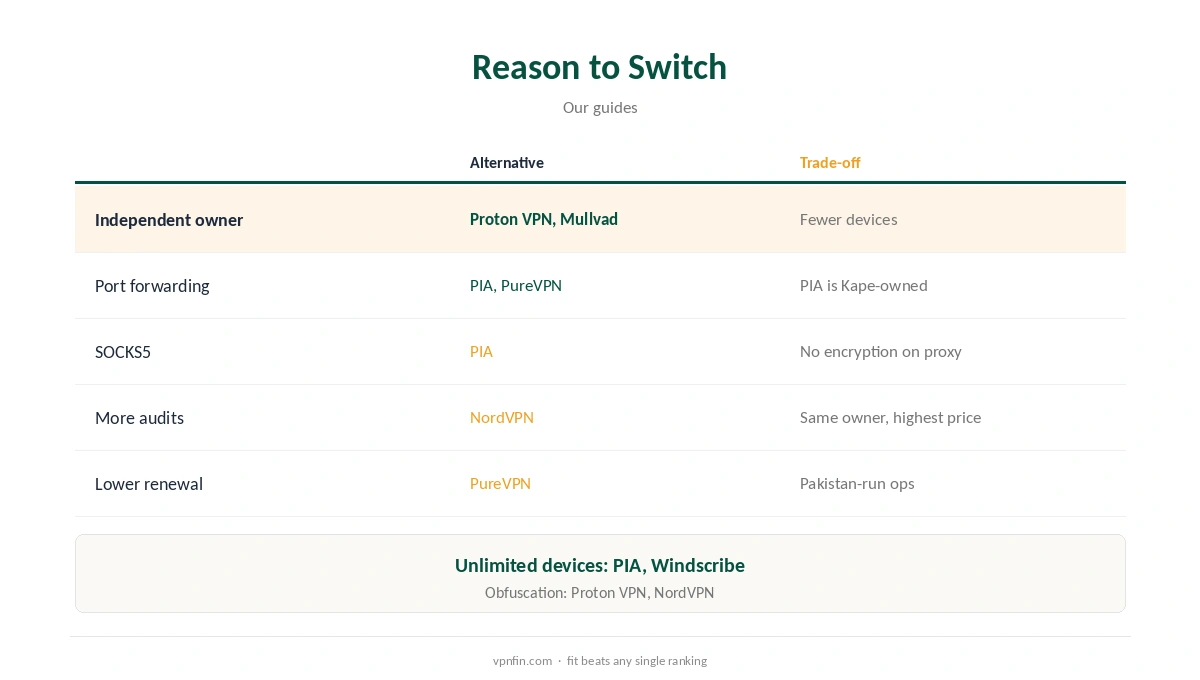Click the orange 'PIA' cell in the SOCKS5 row

(x=481, y=352)
